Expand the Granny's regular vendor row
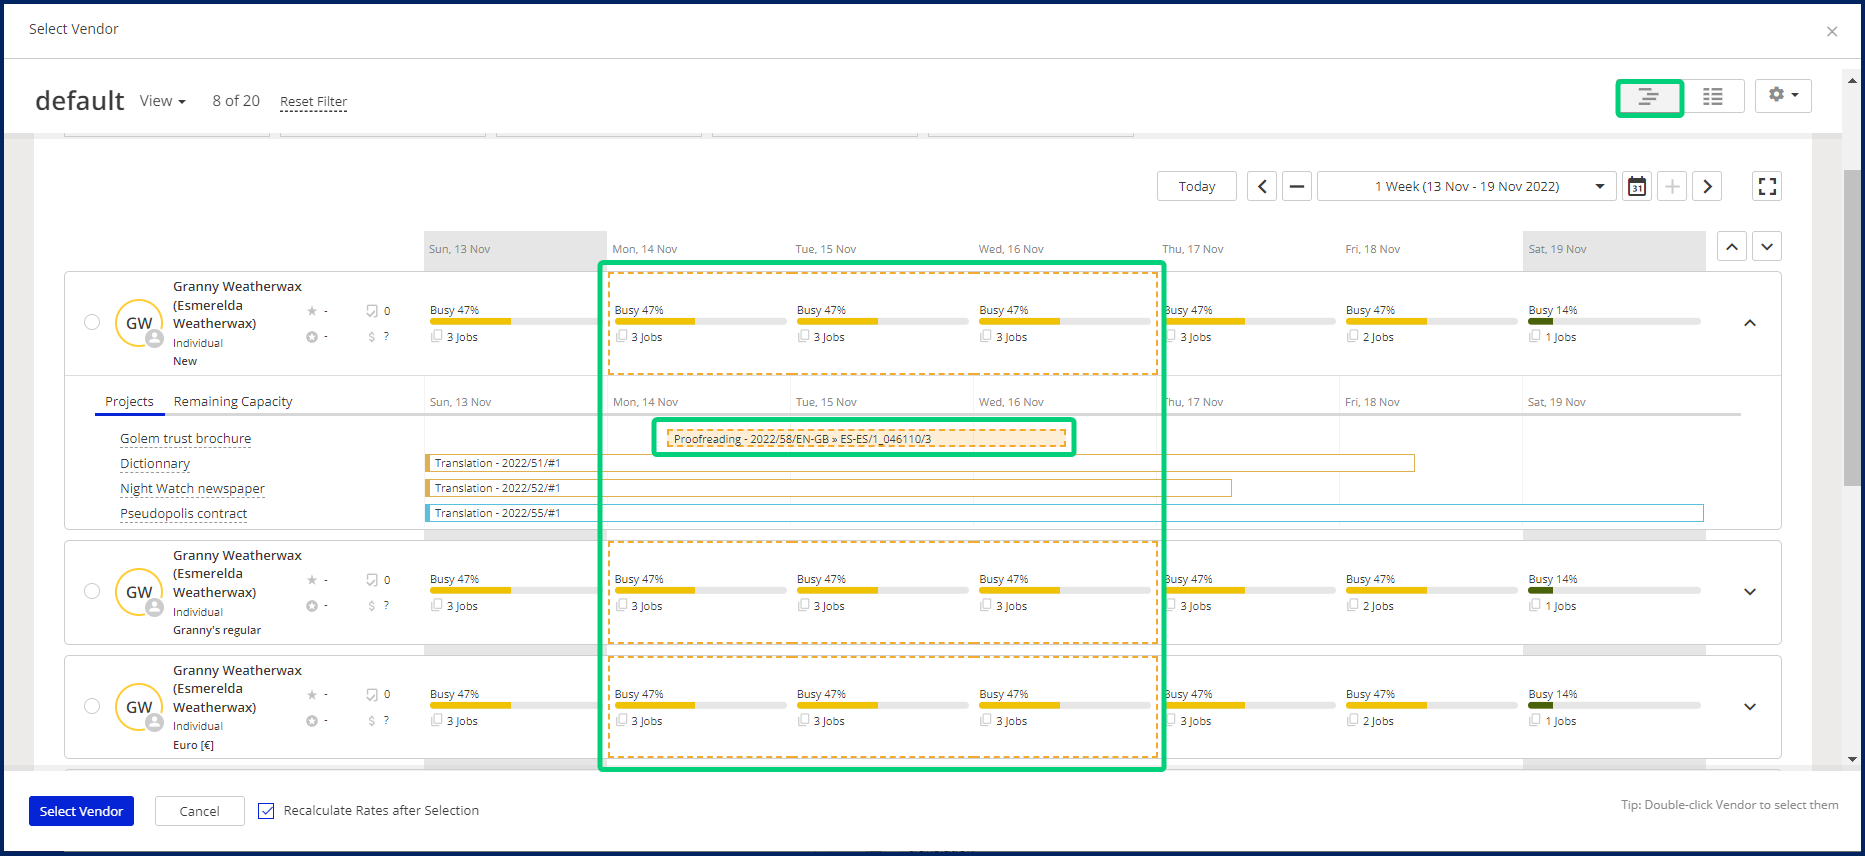 (1750, 592)
